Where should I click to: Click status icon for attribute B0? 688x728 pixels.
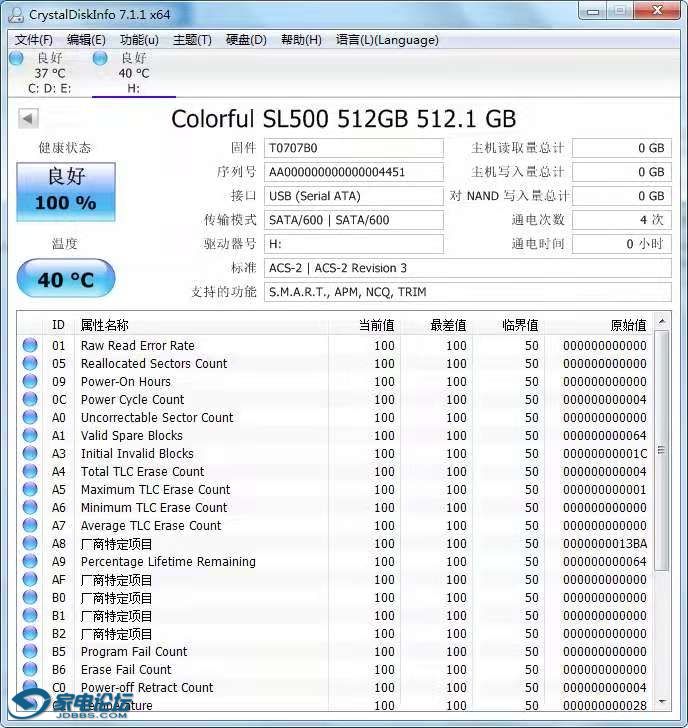point(30,598)
